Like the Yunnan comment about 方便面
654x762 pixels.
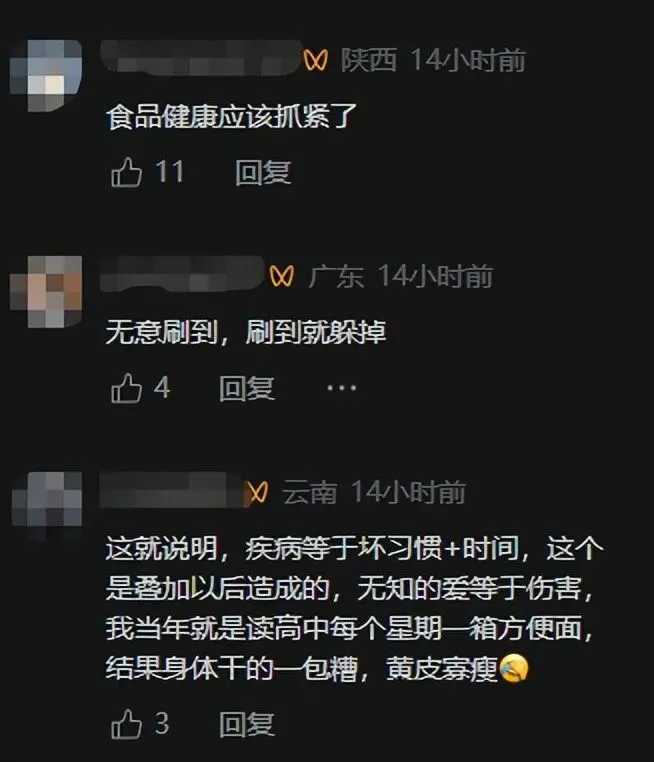coord(126,724)
